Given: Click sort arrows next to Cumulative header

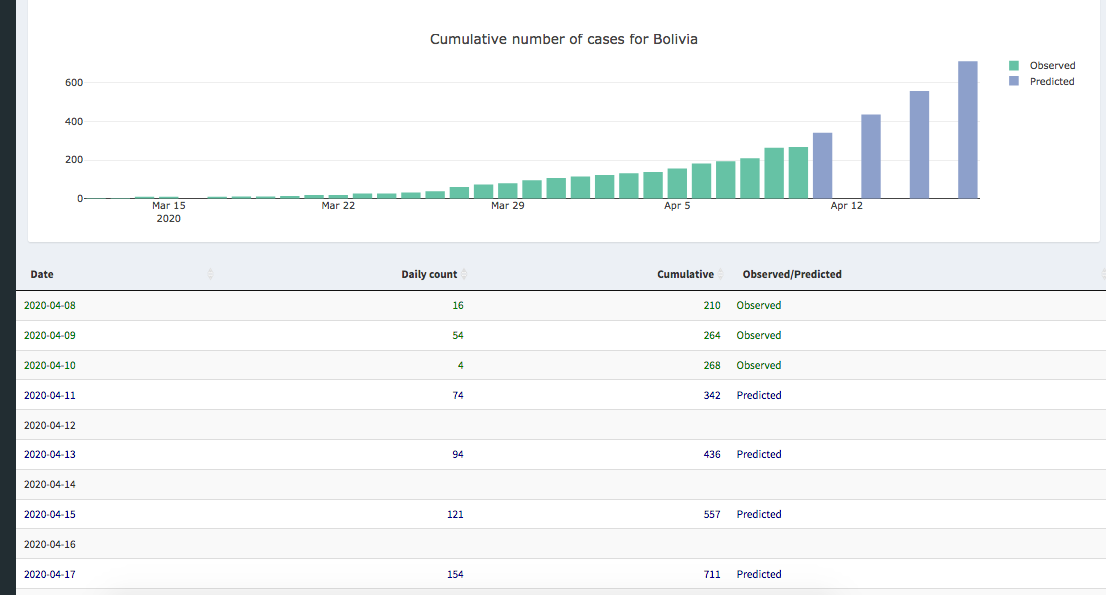Looking at the screenshot, I should click(x=721, y=274).
